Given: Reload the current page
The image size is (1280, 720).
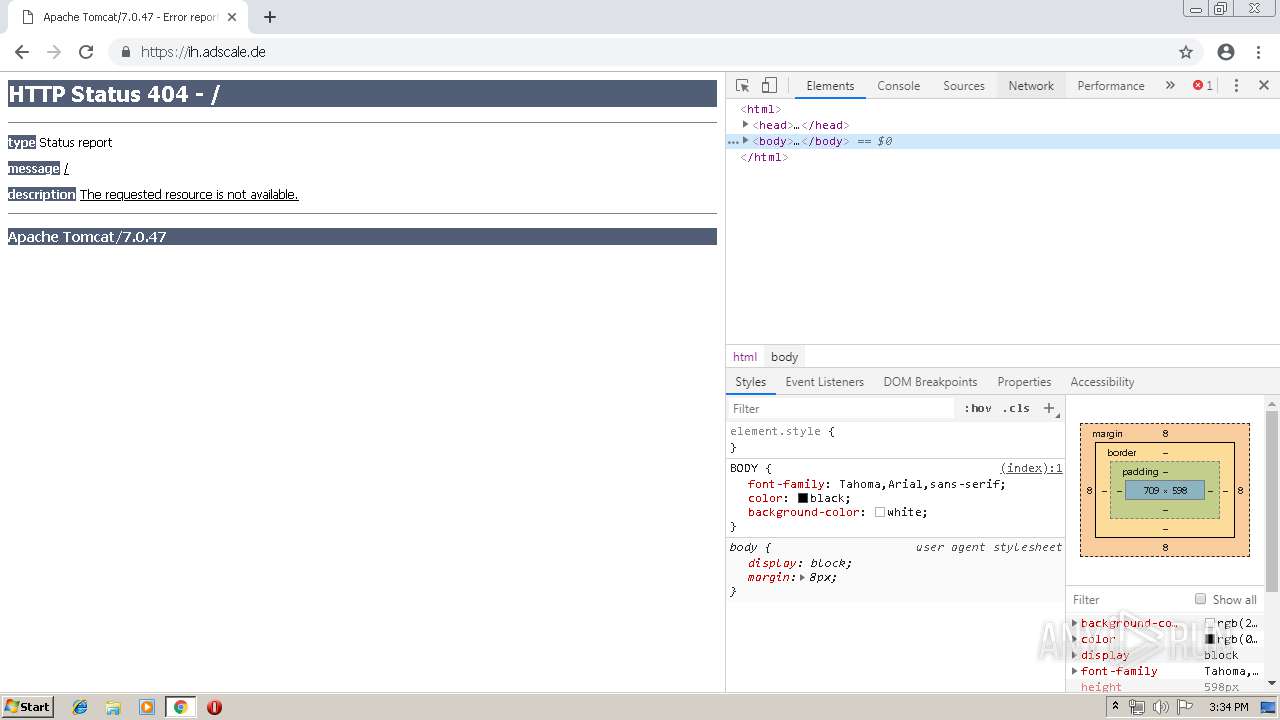Looking at the screenshot, I should [86, 52].
